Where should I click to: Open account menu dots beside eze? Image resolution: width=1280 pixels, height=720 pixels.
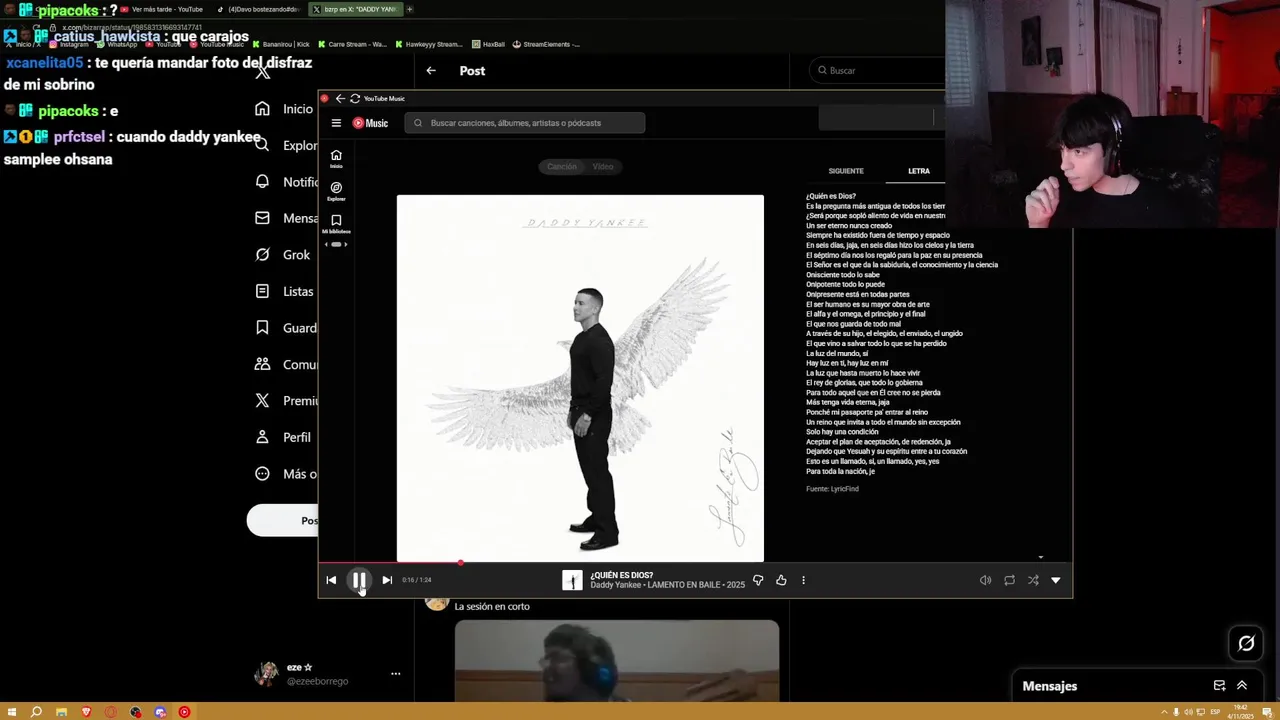click(x=396, y=674)
